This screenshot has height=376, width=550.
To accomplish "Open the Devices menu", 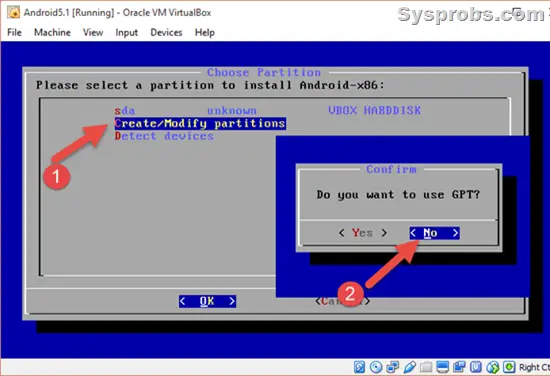I will [x=166, y=32].
